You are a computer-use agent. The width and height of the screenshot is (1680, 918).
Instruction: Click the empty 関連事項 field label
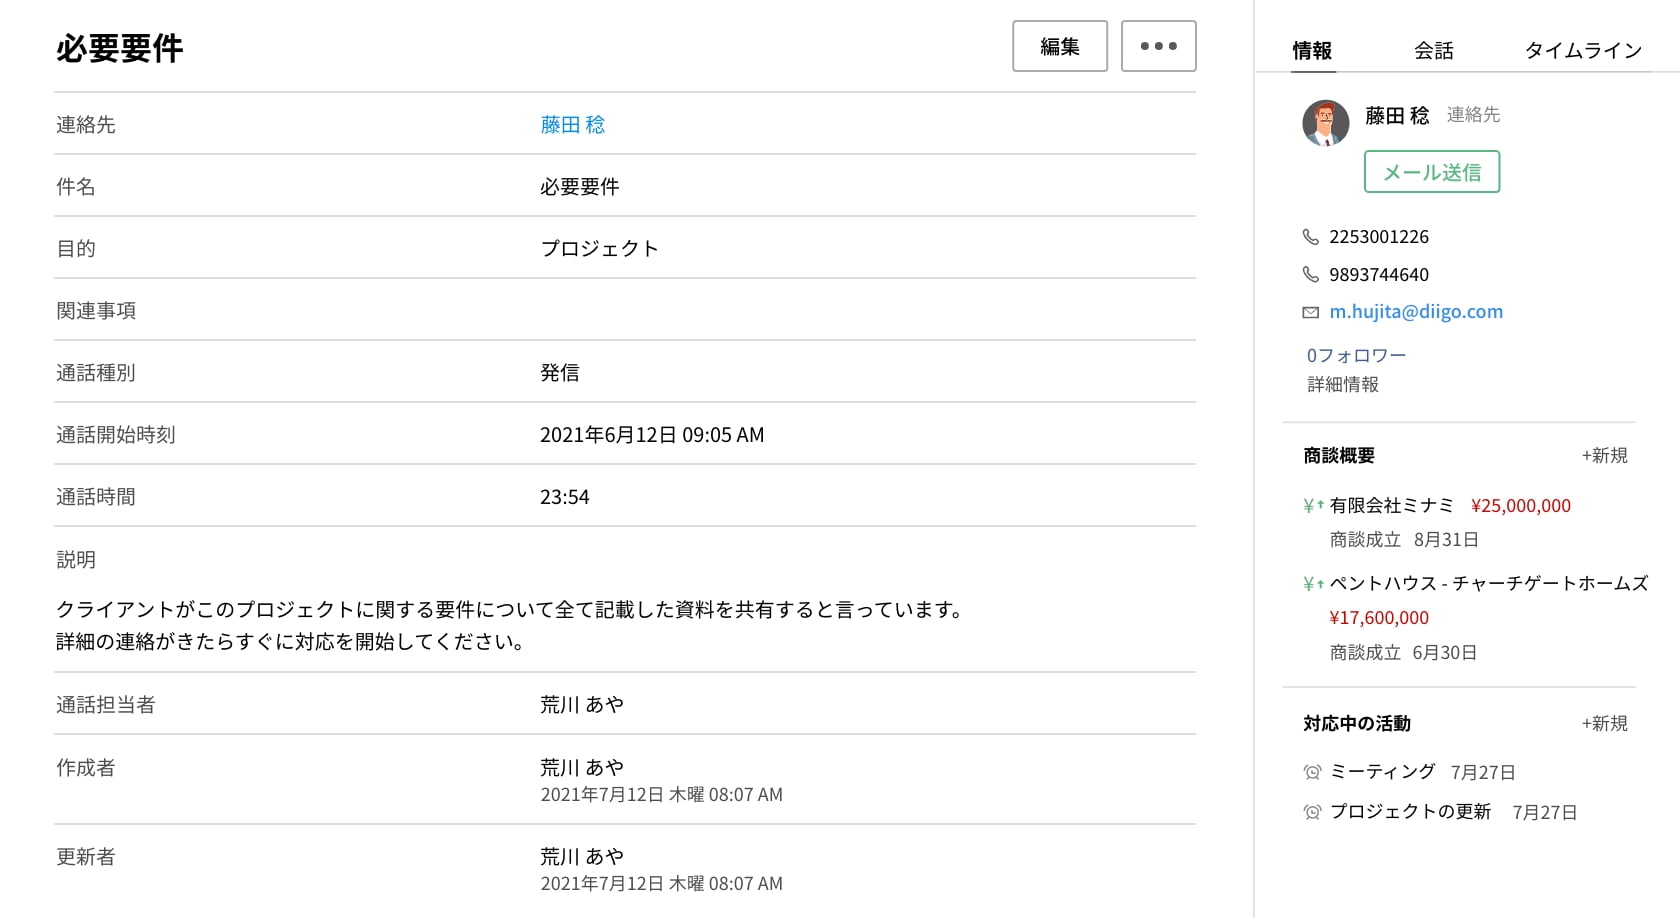[x=96, y=311]
